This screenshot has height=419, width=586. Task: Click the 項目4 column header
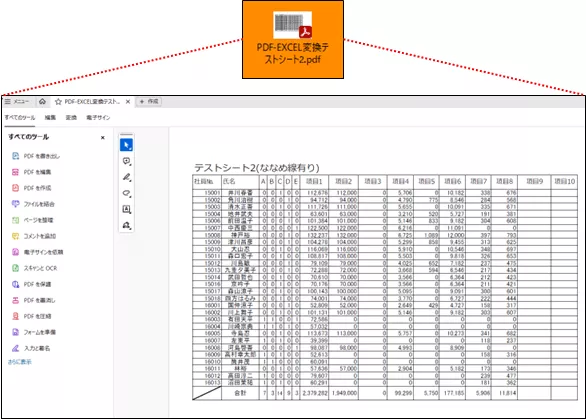tap(400, 181)
